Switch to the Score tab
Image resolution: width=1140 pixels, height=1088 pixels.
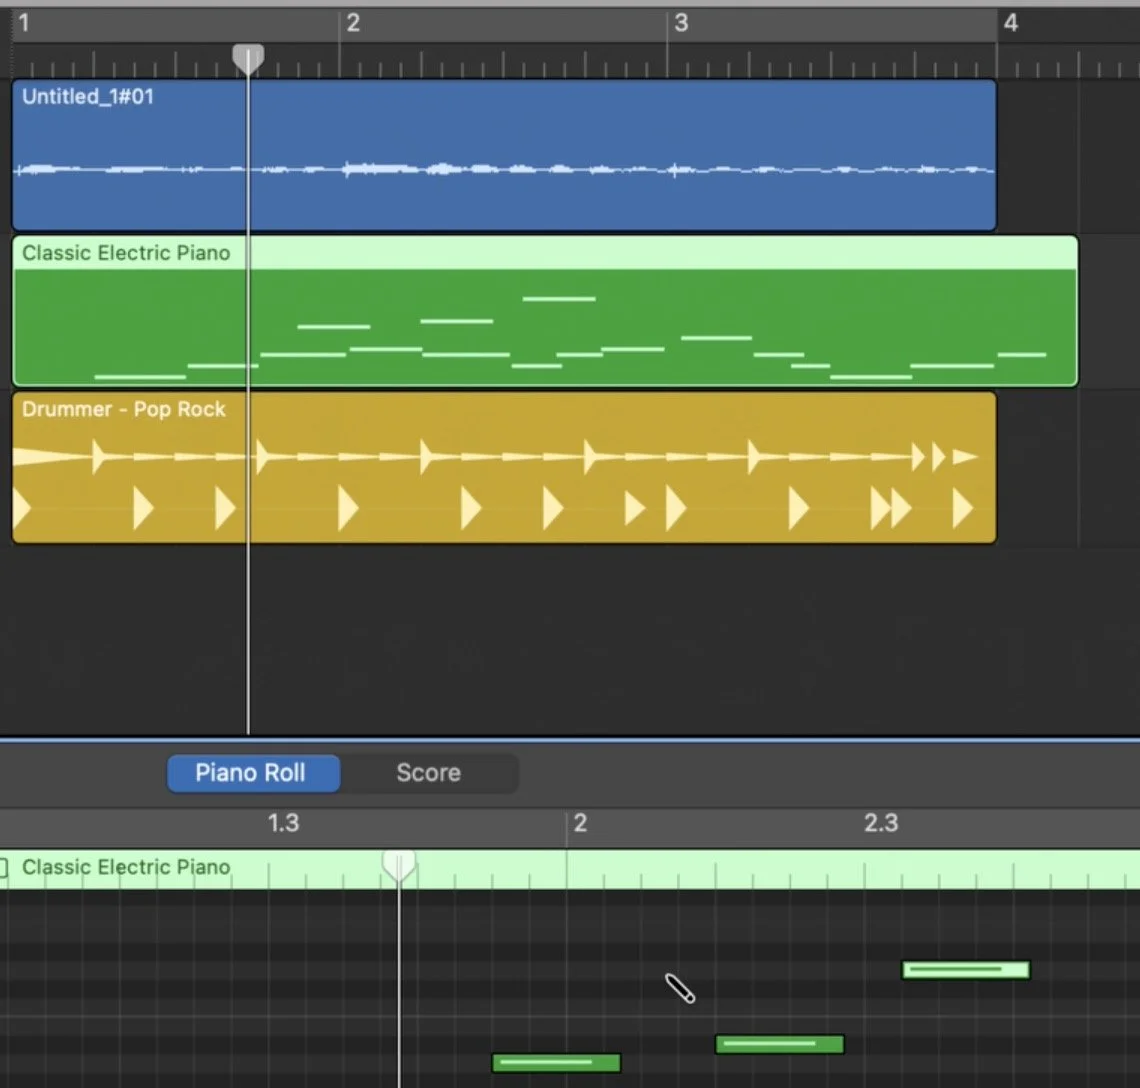pos(428,772)
